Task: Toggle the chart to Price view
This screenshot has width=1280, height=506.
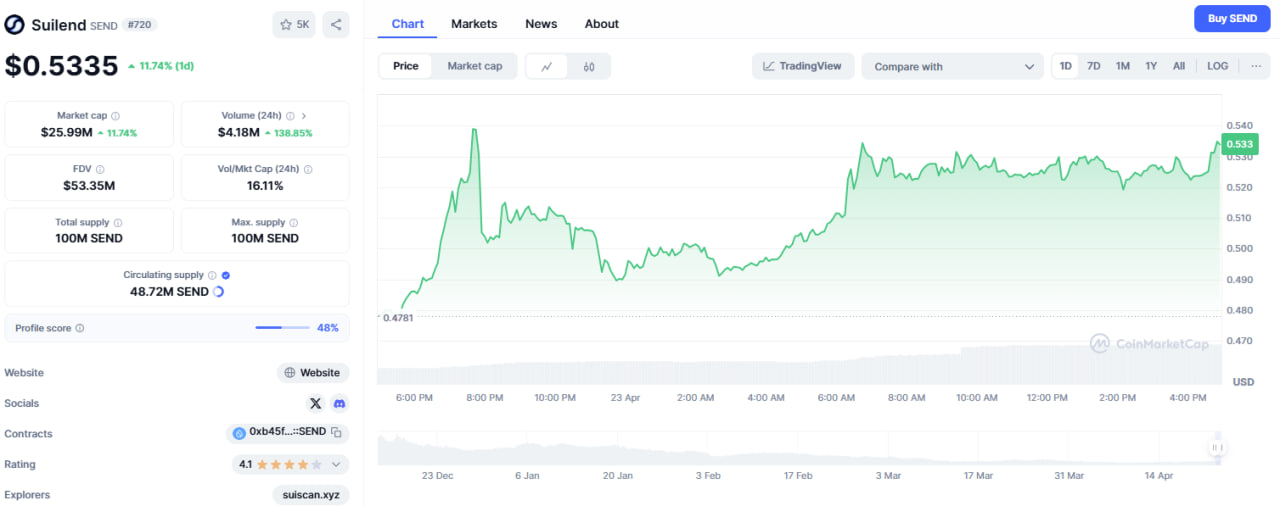Action: pos(406,66)
